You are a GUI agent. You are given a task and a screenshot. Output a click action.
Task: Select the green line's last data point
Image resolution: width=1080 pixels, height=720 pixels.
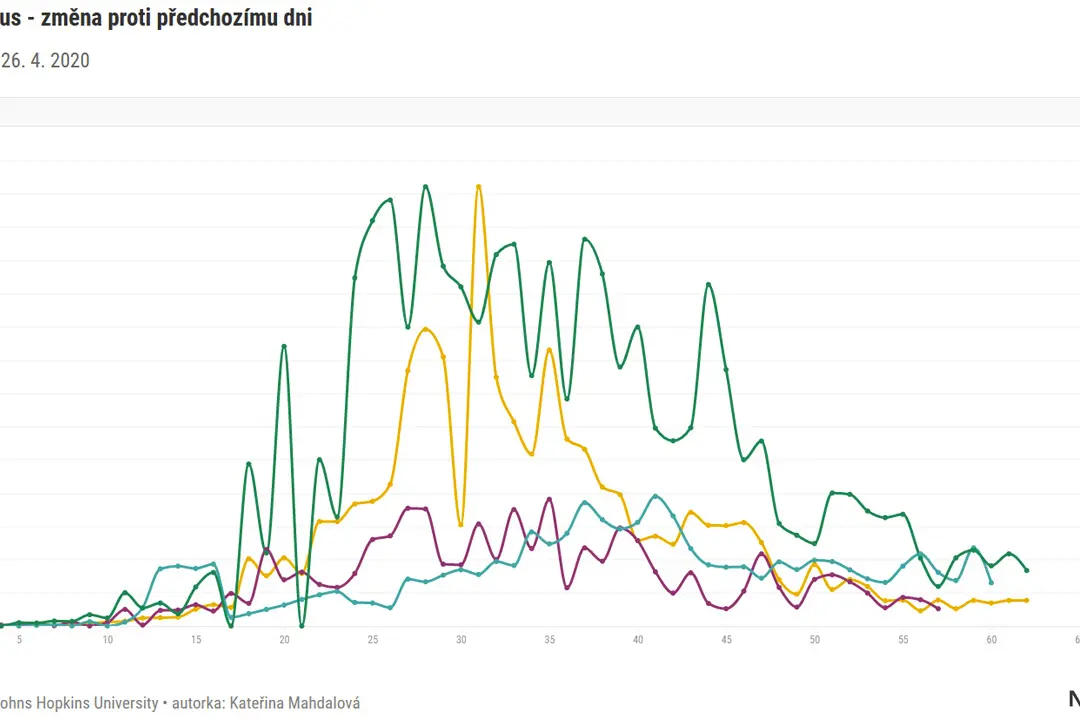[x=1027, y=570]
